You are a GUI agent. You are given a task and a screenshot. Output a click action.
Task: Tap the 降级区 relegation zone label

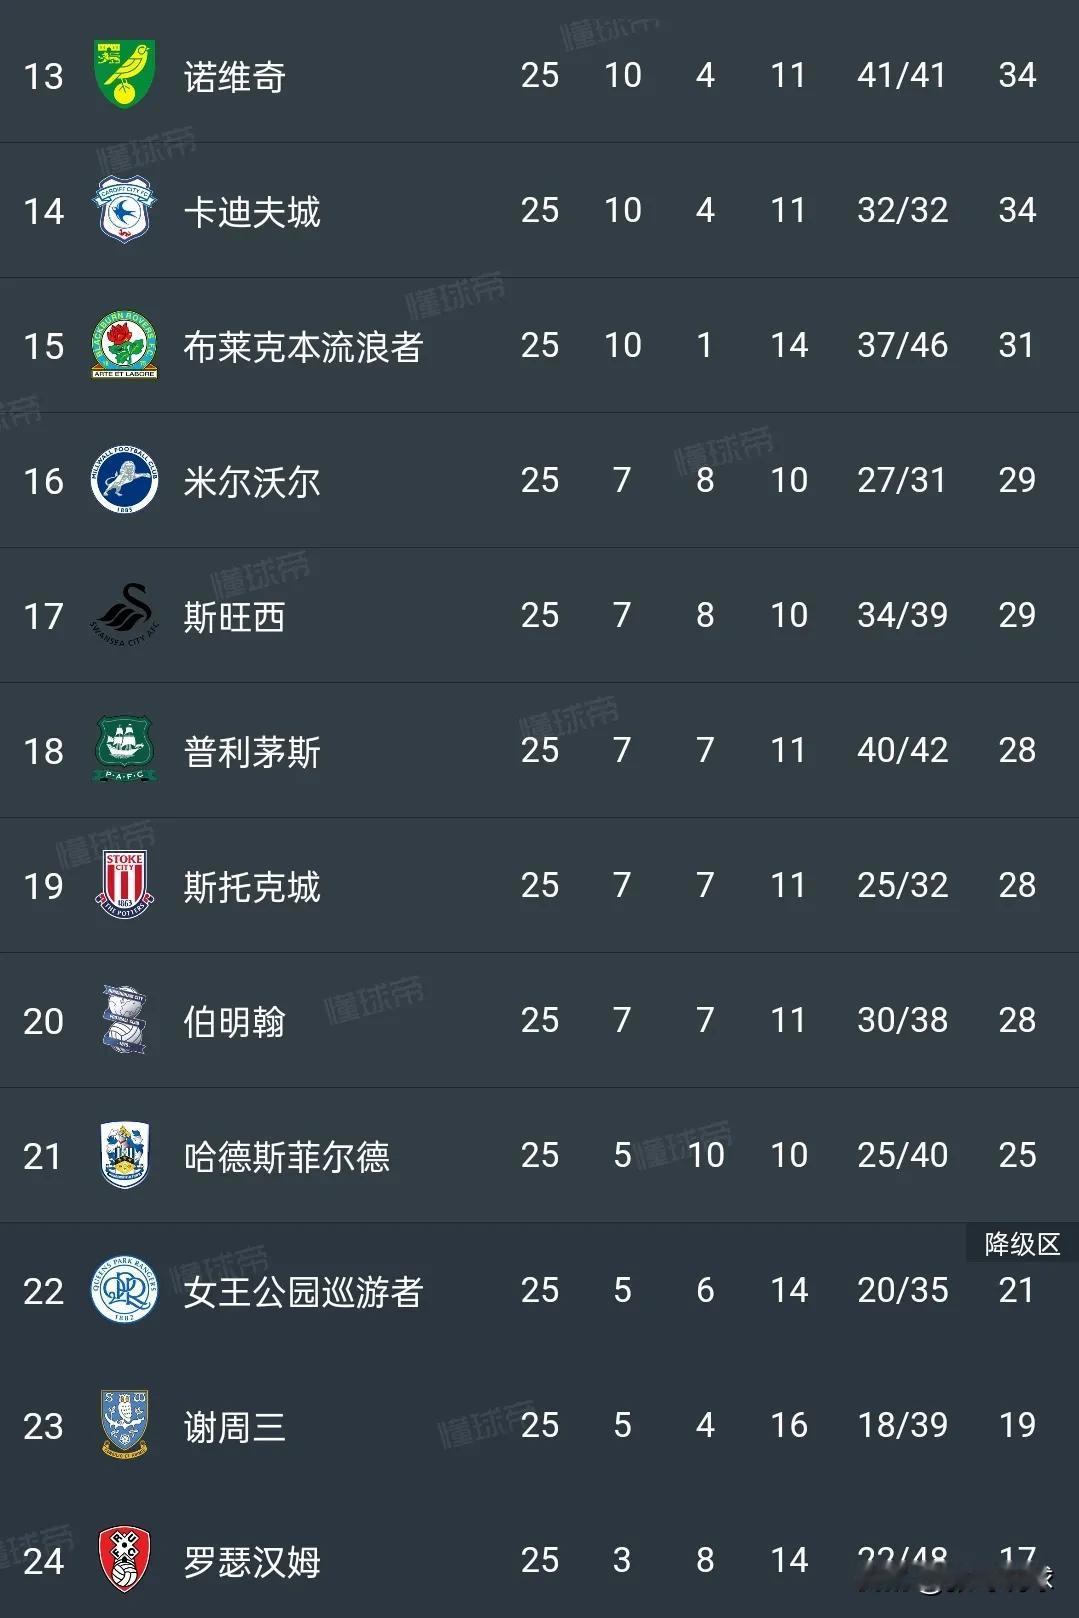click(x=1022, y=1244)
